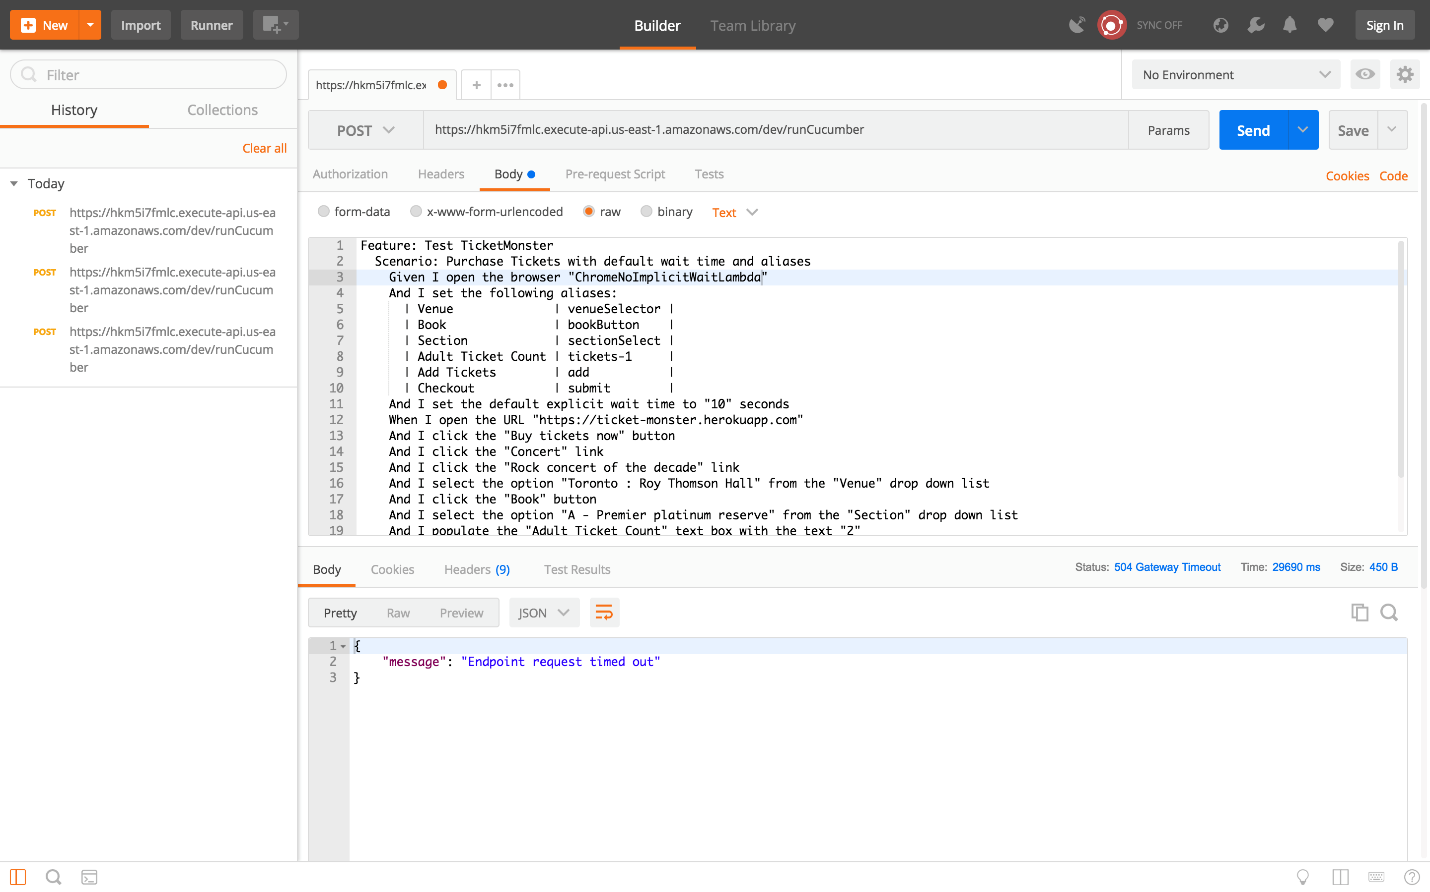Click the wrap lines icon in response

pyautogui.click(x=604, y=613)
